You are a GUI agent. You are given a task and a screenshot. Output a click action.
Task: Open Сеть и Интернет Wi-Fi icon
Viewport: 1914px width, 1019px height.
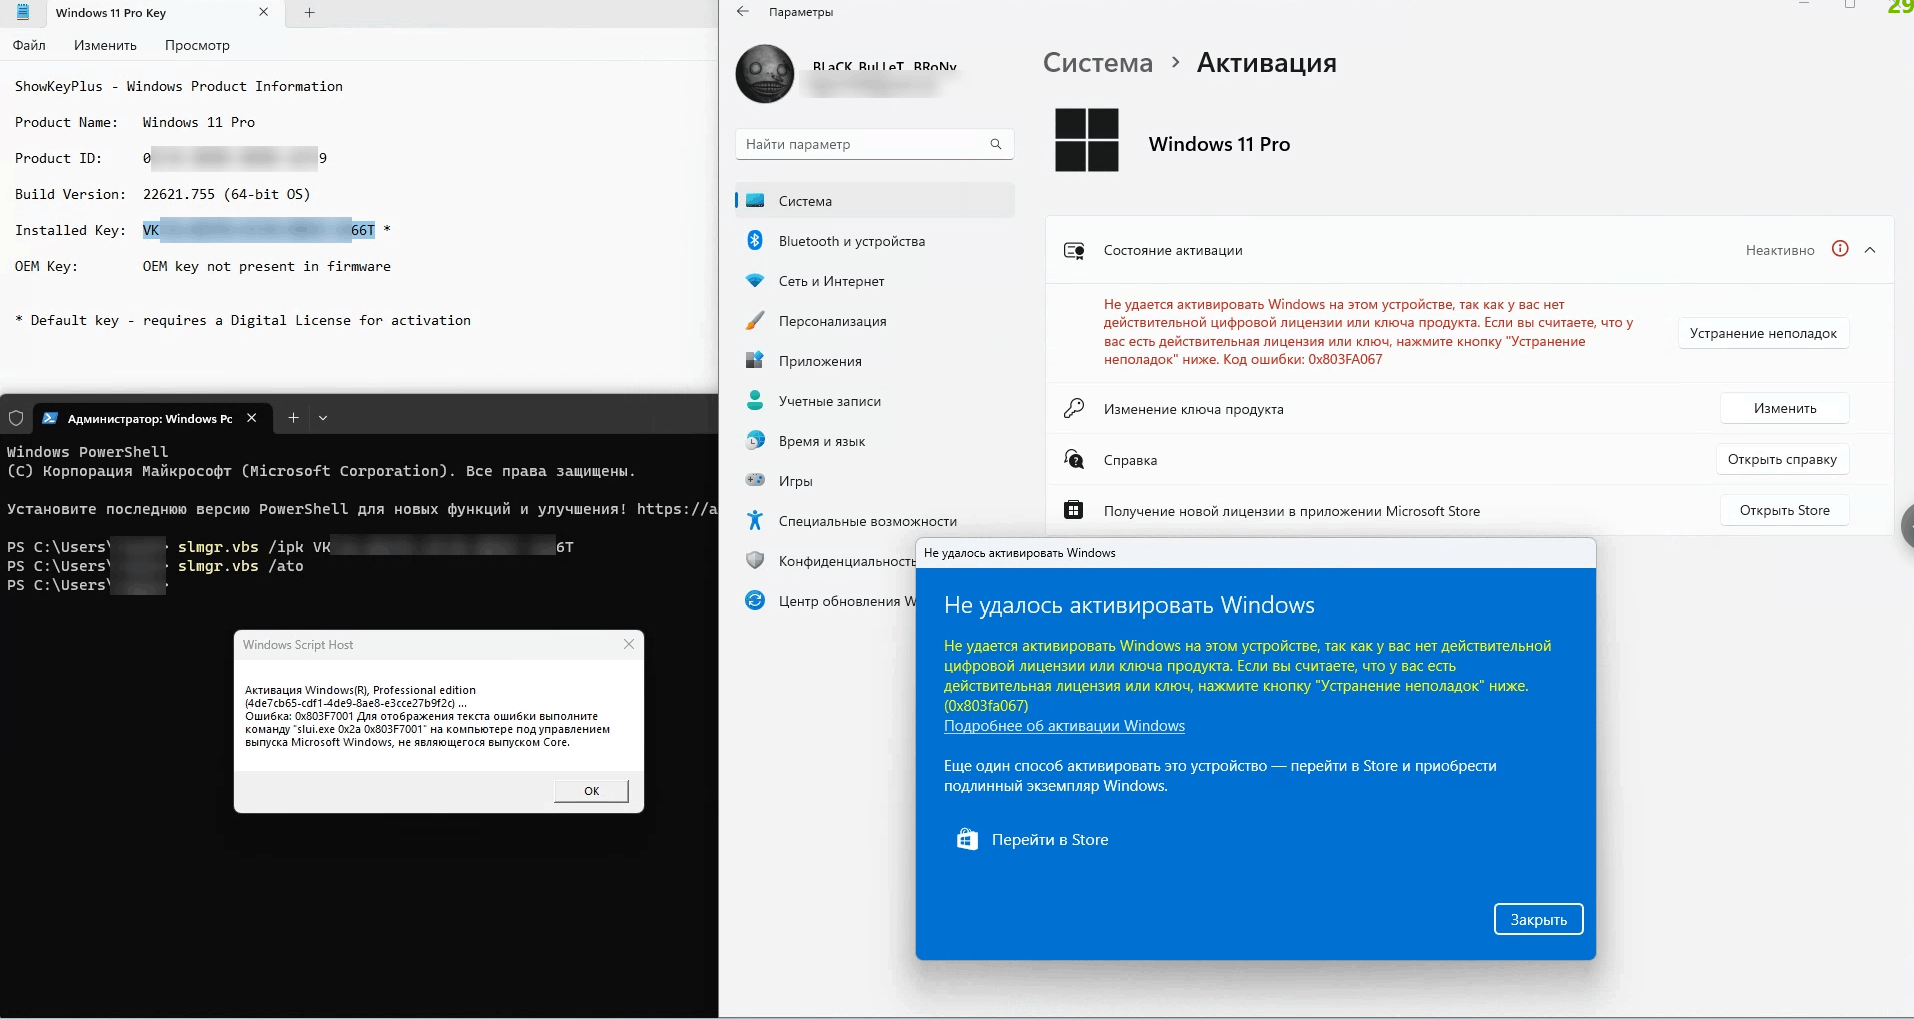755,281
